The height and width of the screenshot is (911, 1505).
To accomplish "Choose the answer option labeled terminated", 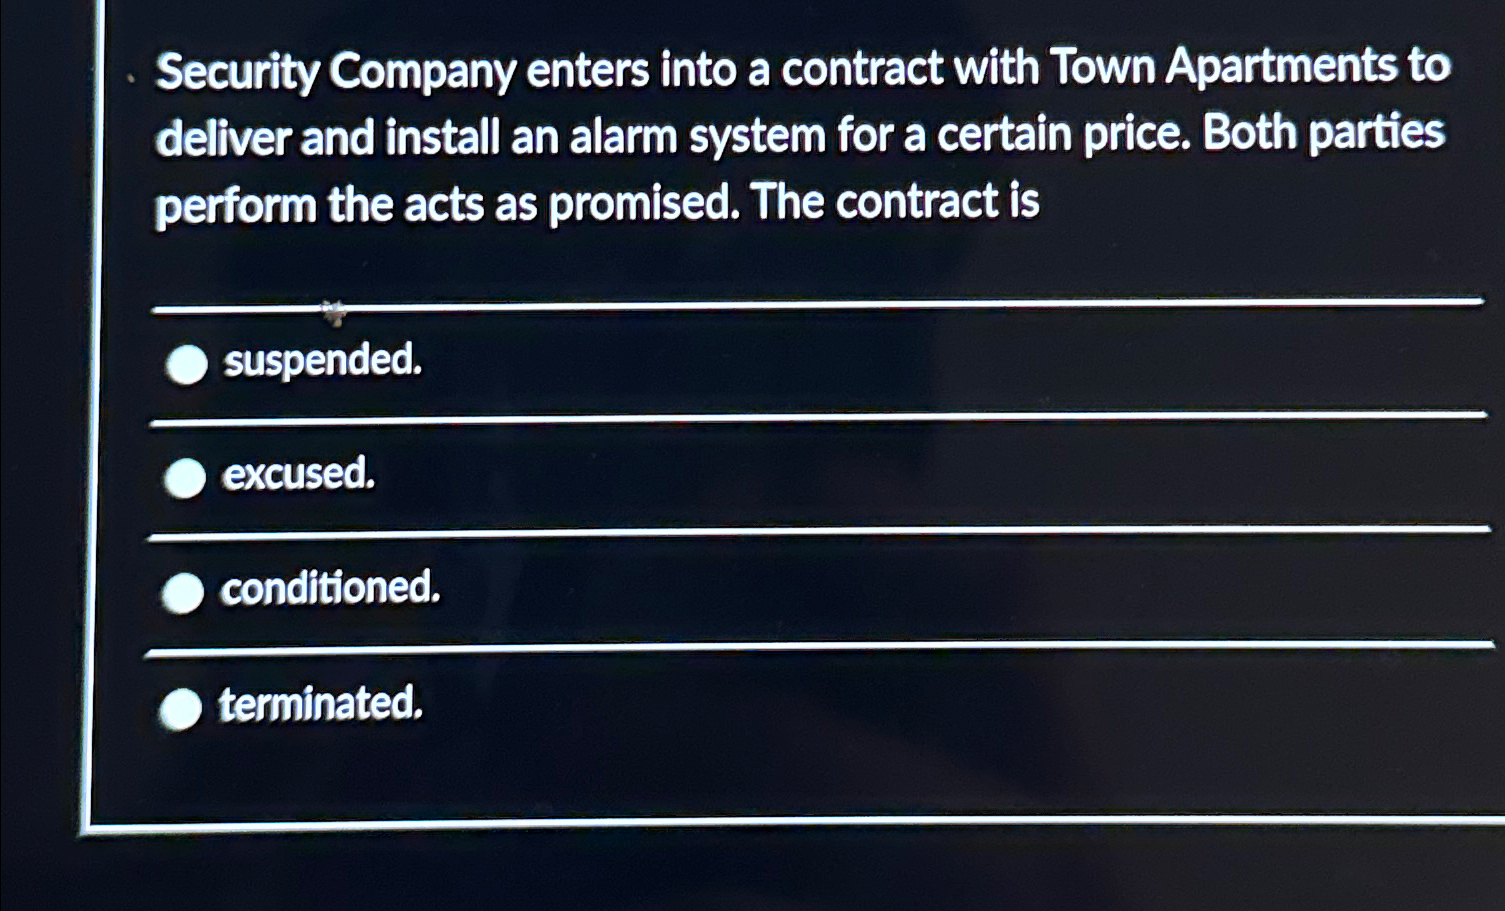I will (320, 705).
